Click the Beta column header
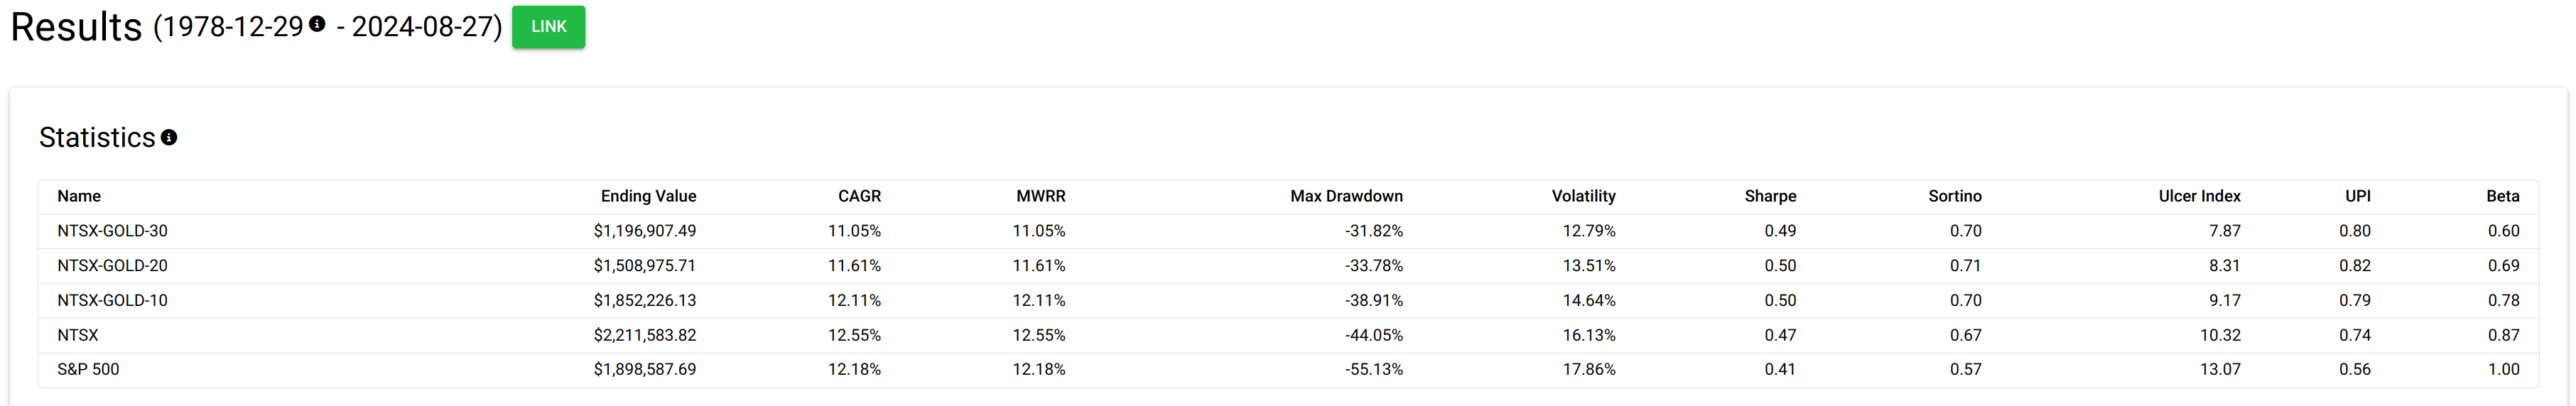Image resolution: width=2576 pixels, height=406 pixels. click(x=2502, y=196)
